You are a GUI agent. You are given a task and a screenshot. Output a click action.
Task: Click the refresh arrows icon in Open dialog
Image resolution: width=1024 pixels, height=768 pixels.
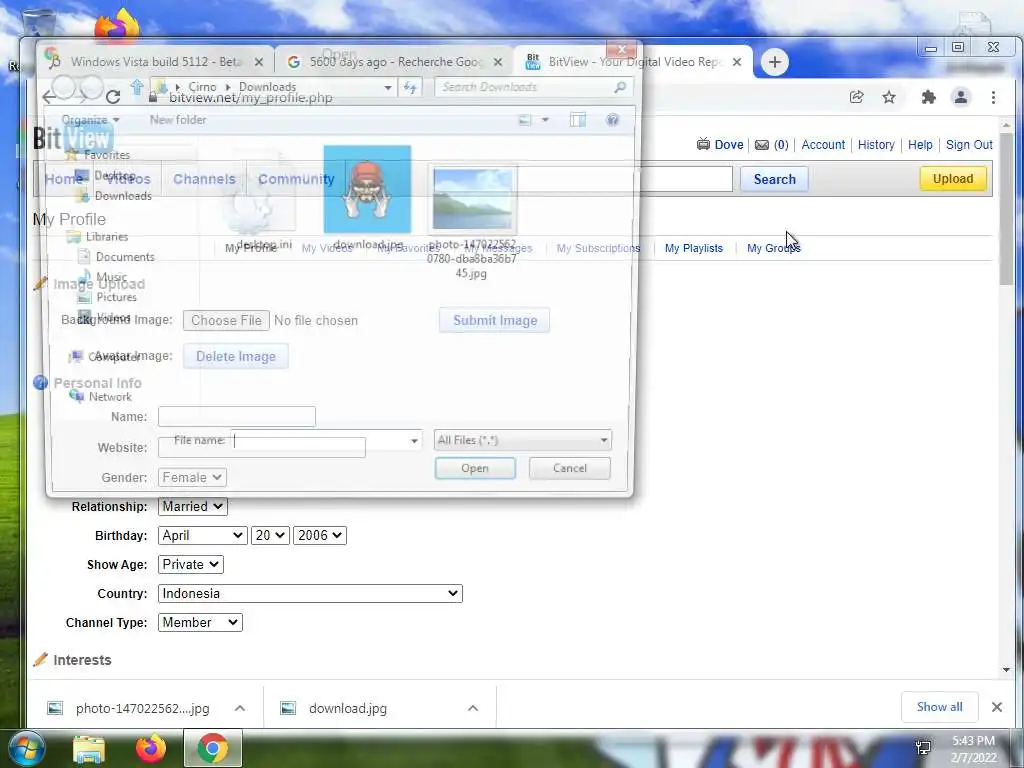[x=410, y=87]
